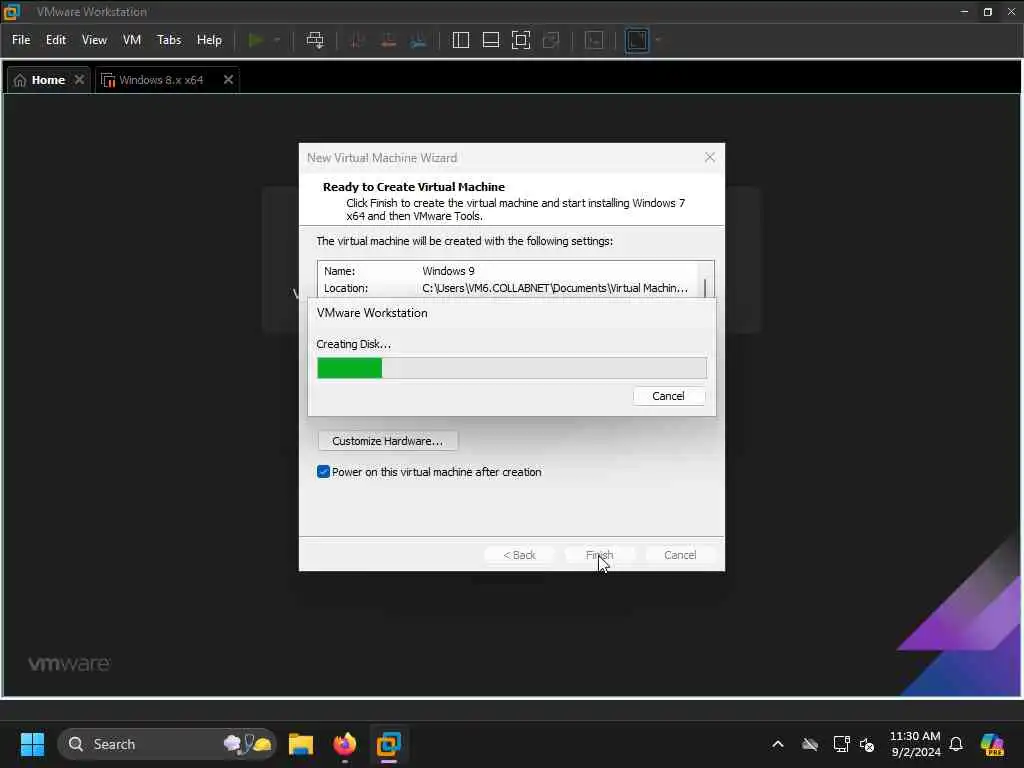The height and width of the screenshot is (768, 1024).
Task: Click the Take Snapshot toolbar icon
Action: pyautogui.click(x=357, y=40)
